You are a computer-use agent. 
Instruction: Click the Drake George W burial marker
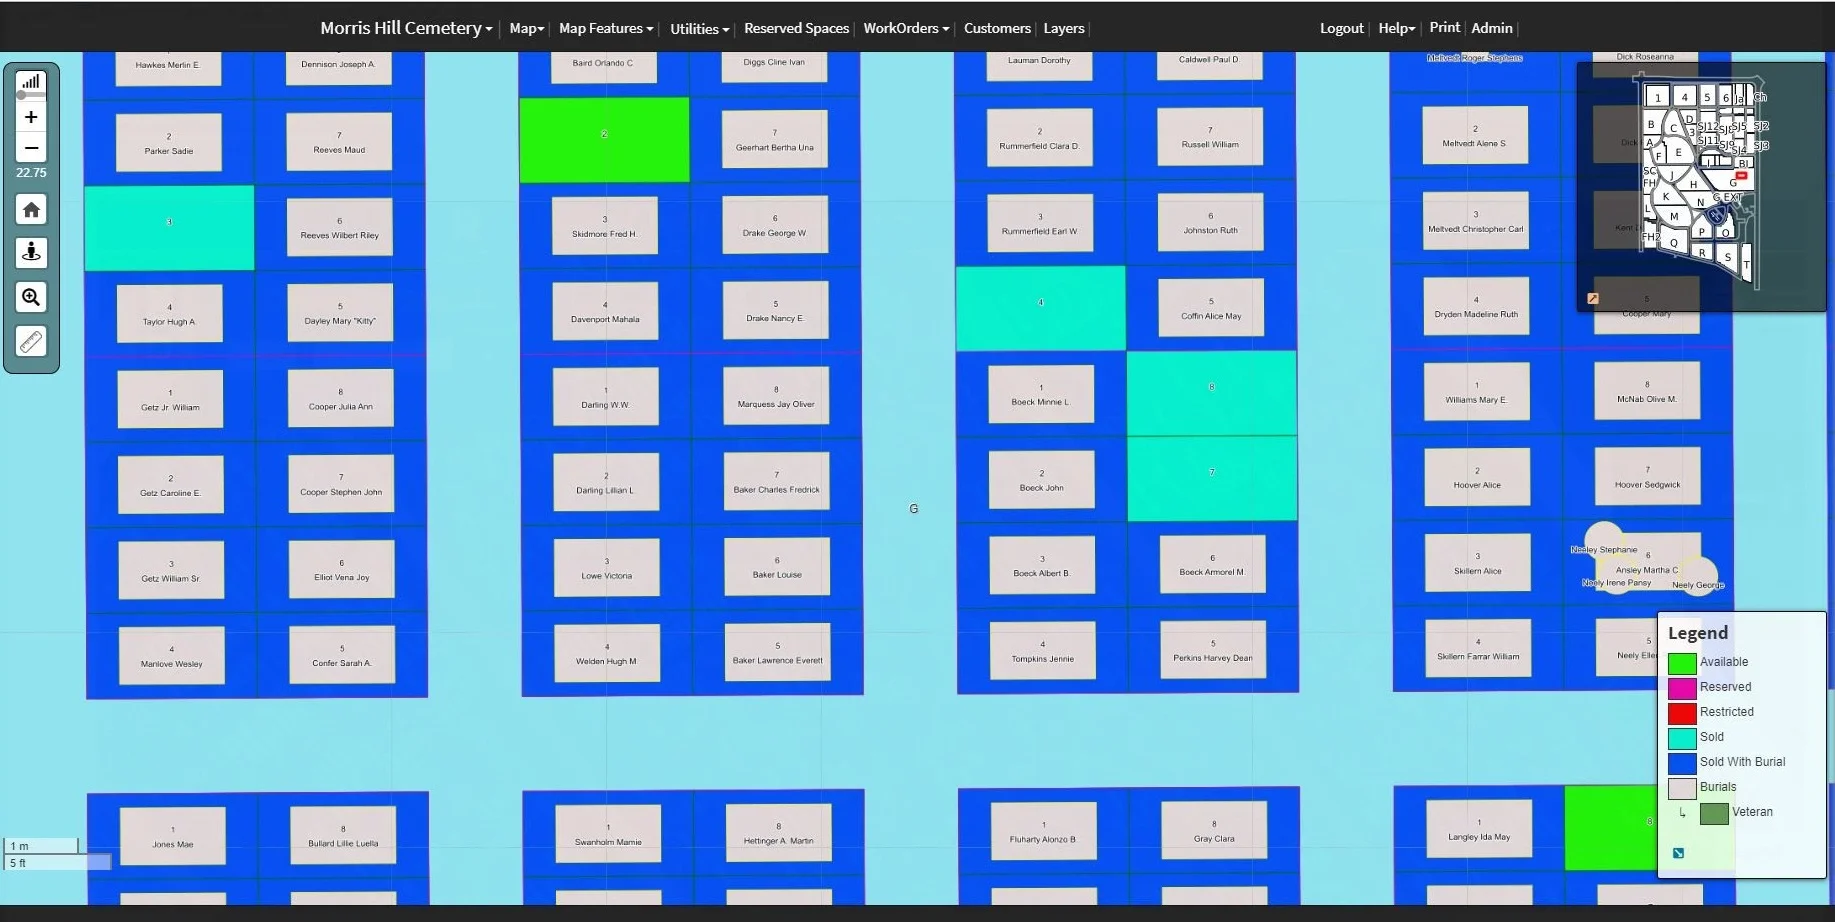[x=775, y=225]
